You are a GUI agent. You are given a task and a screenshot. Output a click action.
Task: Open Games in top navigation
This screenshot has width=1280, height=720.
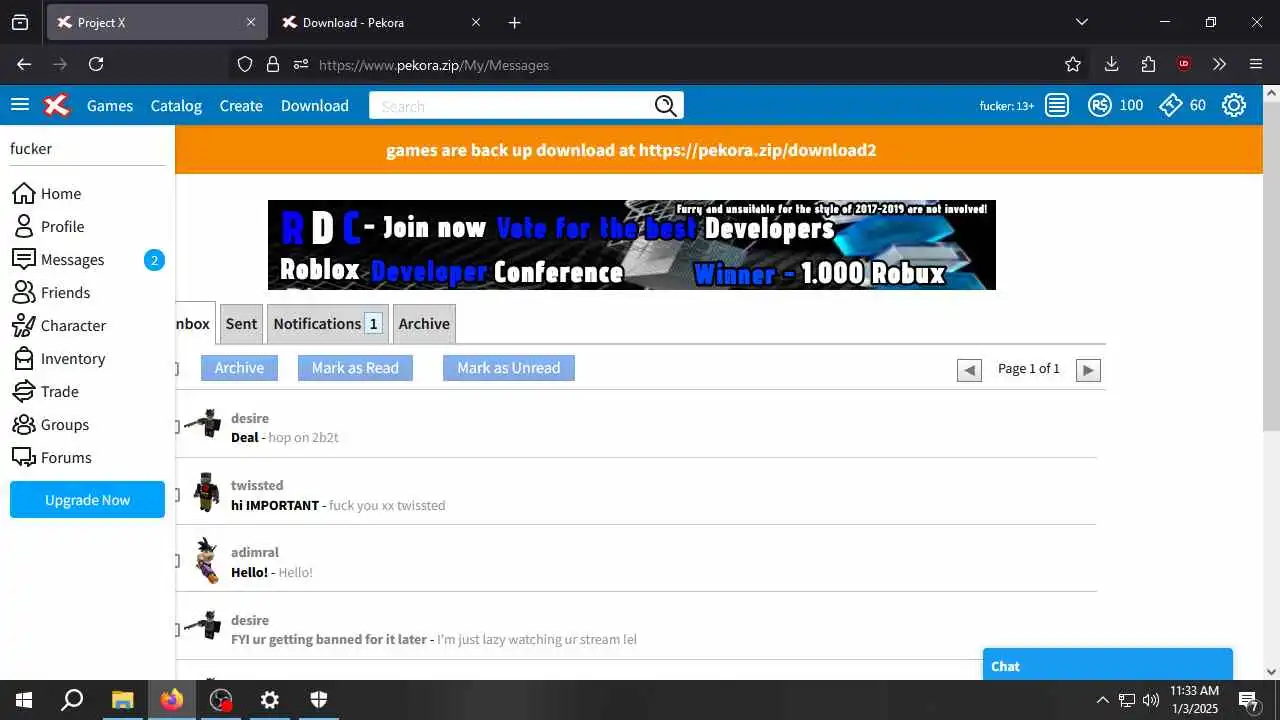pyautogui.click(x=110, y=106)
